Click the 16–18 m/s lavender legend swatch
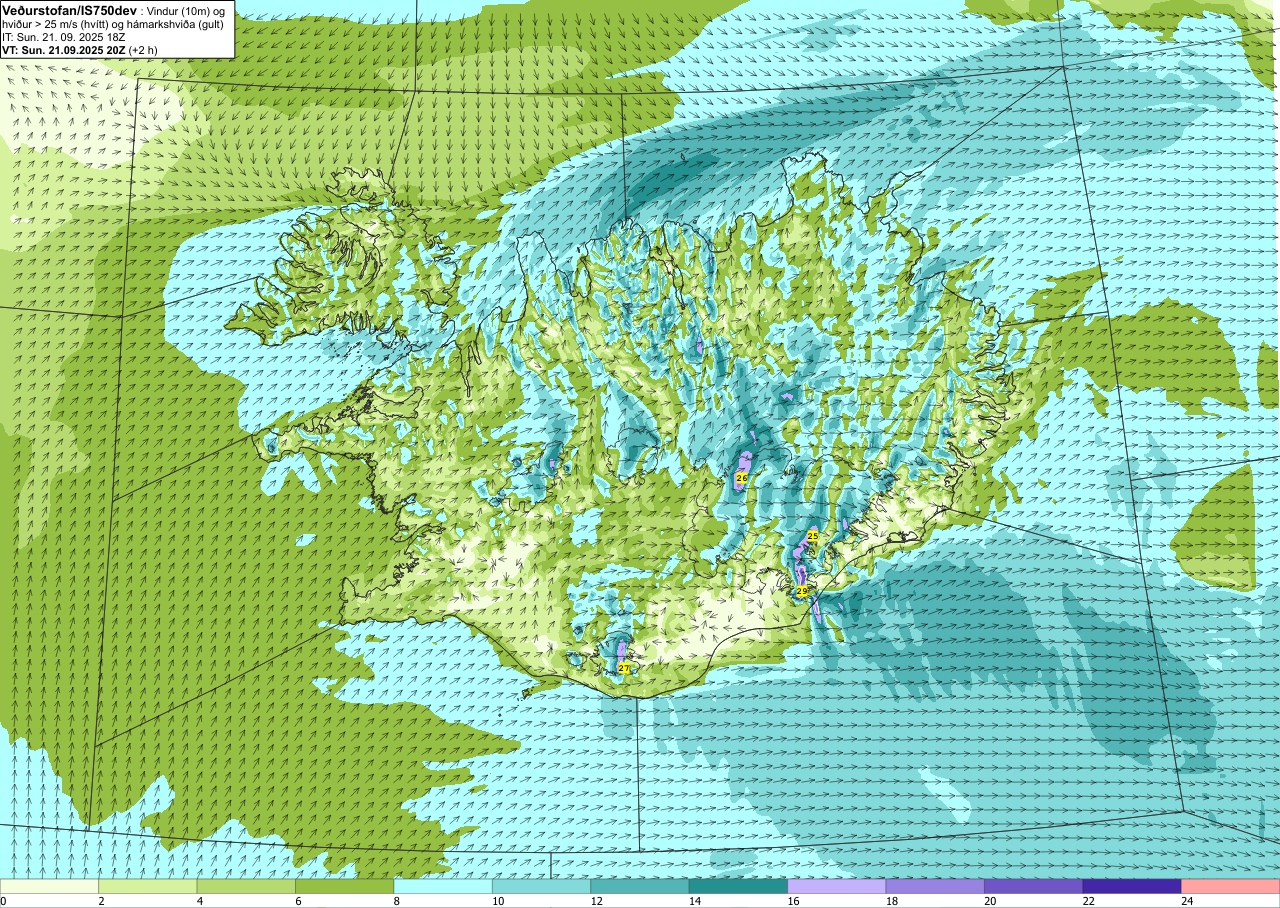The width and height of the screenshot is (1280, 908). (x=837, y=886)
